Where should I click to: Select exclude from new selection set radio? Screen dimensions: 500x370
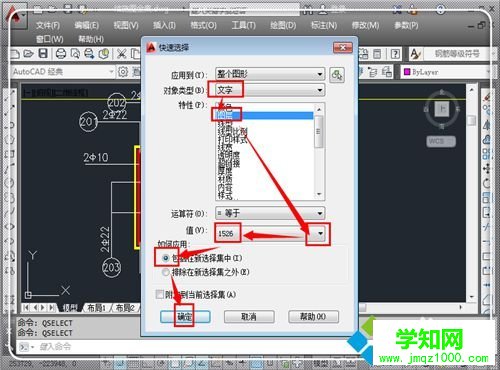click(x=165, y=272)
